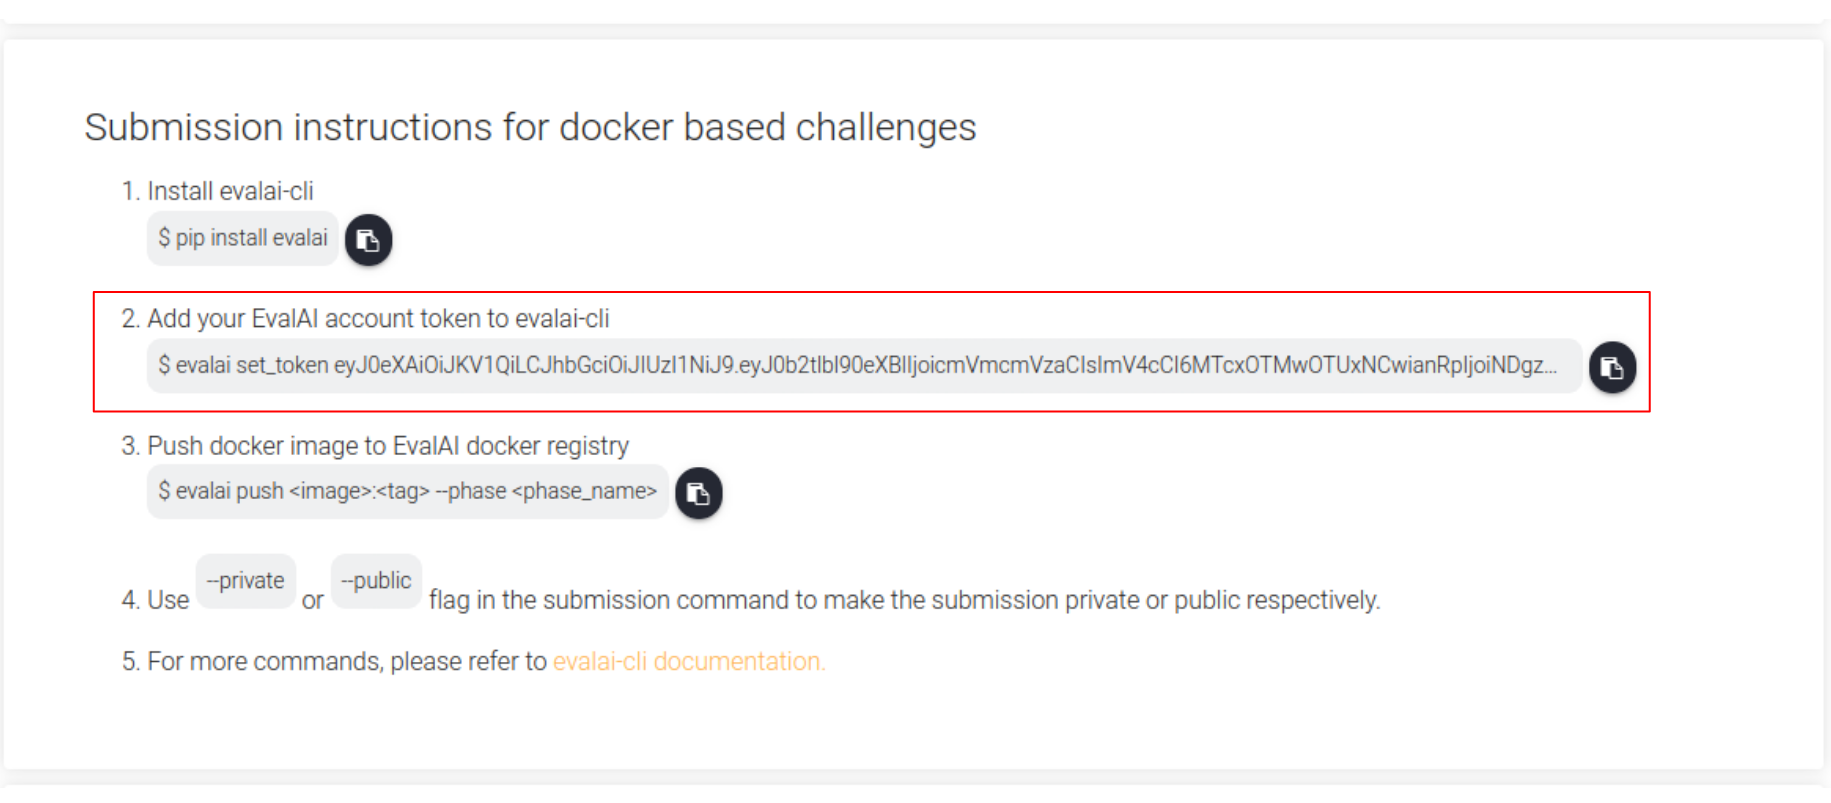Click the 'Install evalai-cli' step text
Viewport: 1831px width, 803px height.
pos(230,191)
